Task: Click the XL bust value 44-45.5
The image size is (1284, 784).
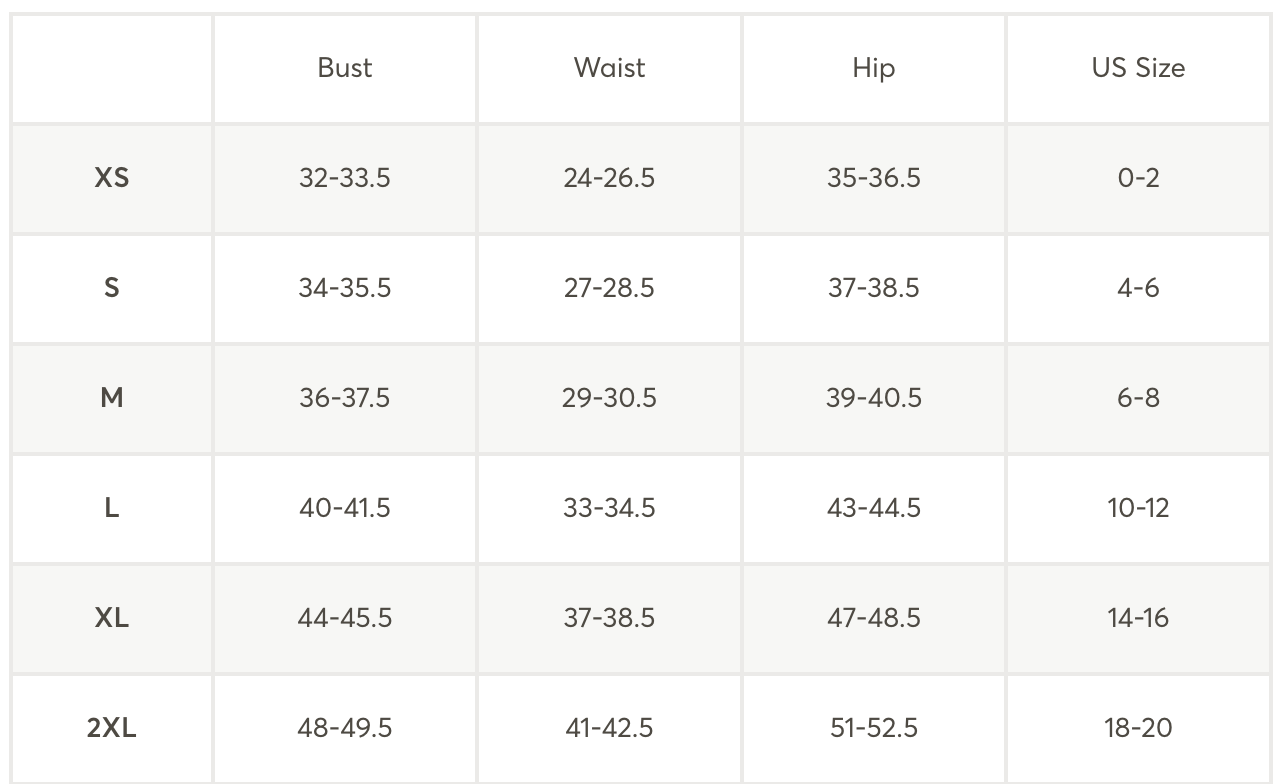Action: (x=345, y=618)
